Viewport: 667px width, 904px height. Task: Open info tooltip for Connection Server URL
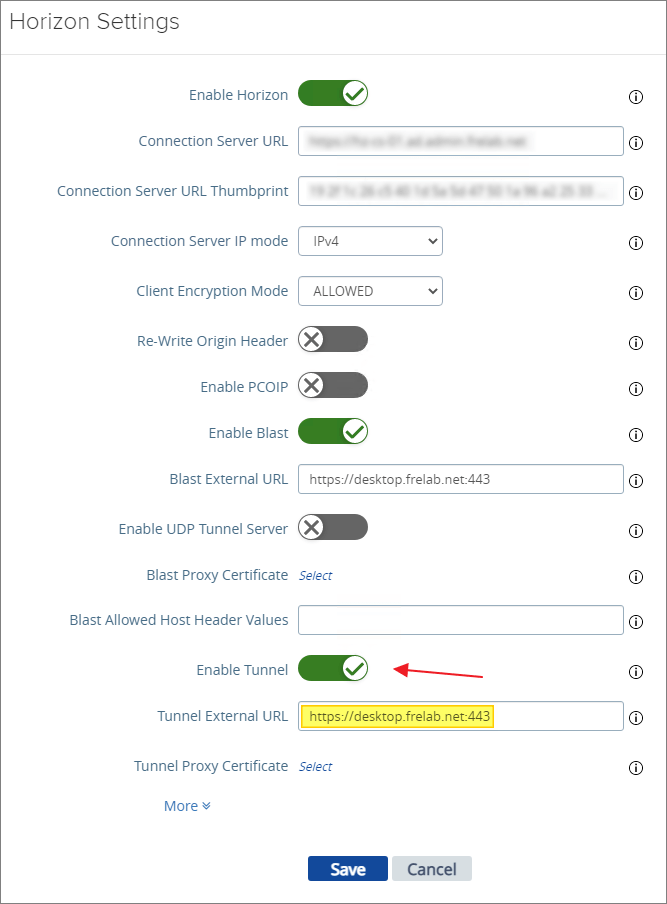[635, 143]
